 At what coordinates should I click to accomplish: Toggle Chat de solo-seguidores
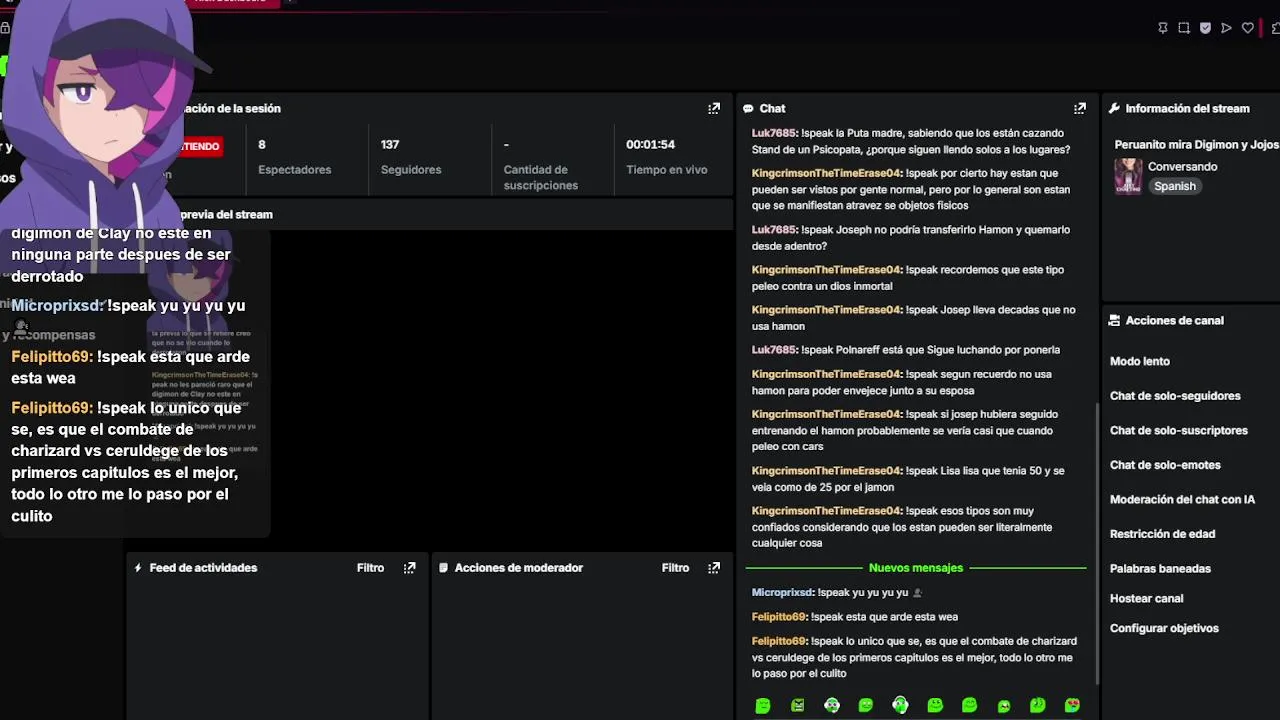pos(1175,396)
